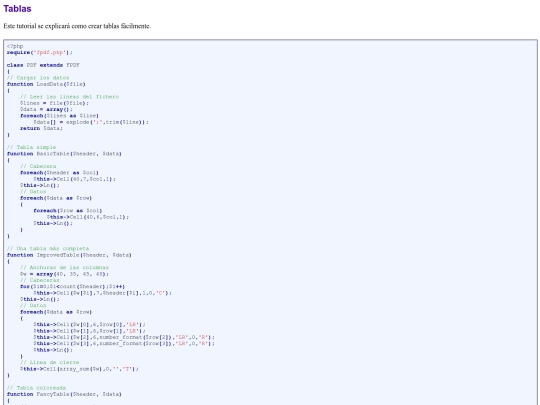Click the line 'foreach($row as $col)'

click(68, 210)
